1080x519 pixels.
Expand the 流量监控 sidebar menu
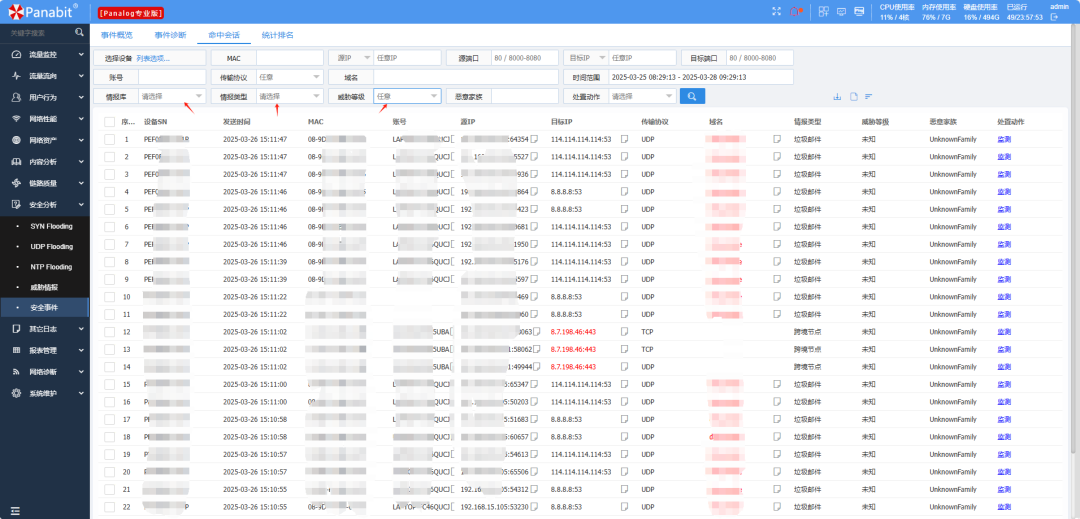pos(45,54)
